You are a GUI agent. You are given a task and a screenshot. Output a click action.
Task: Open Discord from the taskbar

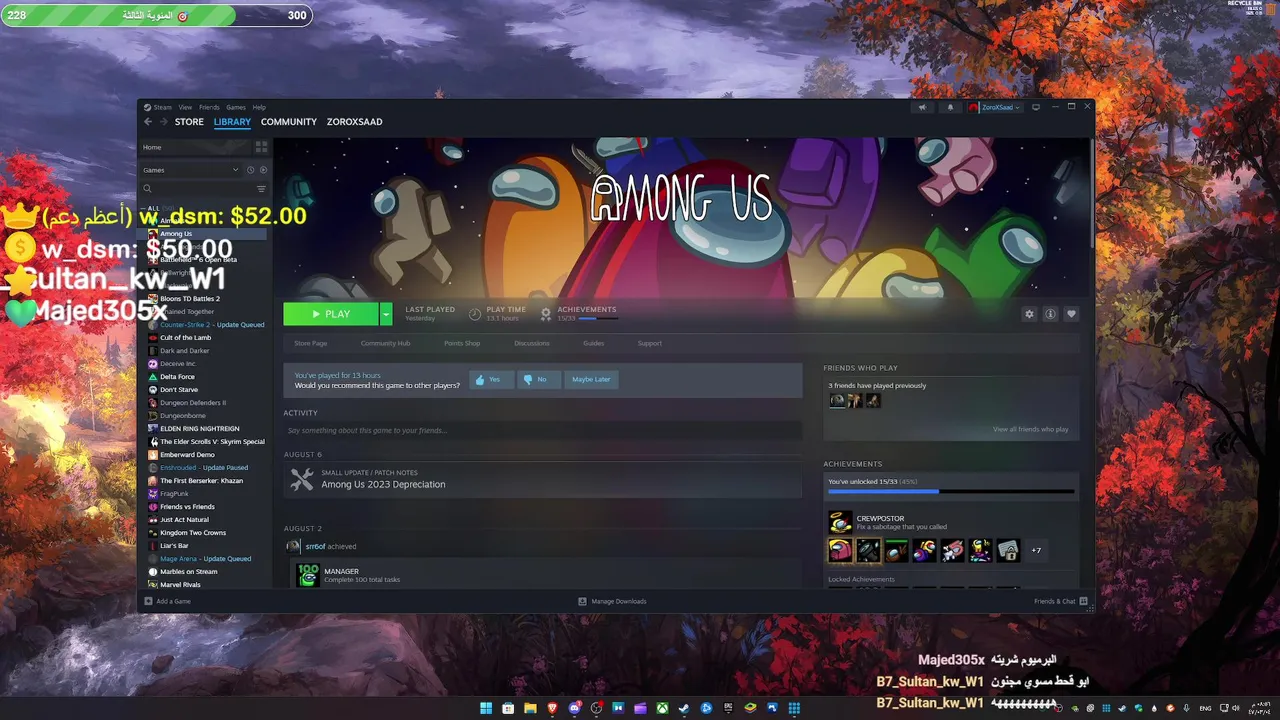[x=574, y=708]
